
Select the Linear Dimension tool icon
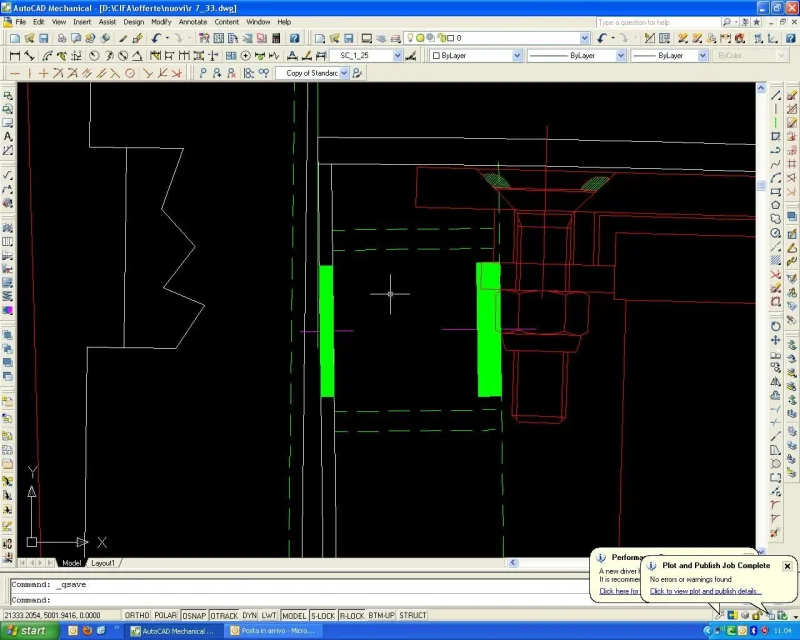pyautogui.click(x=15, y=56)
